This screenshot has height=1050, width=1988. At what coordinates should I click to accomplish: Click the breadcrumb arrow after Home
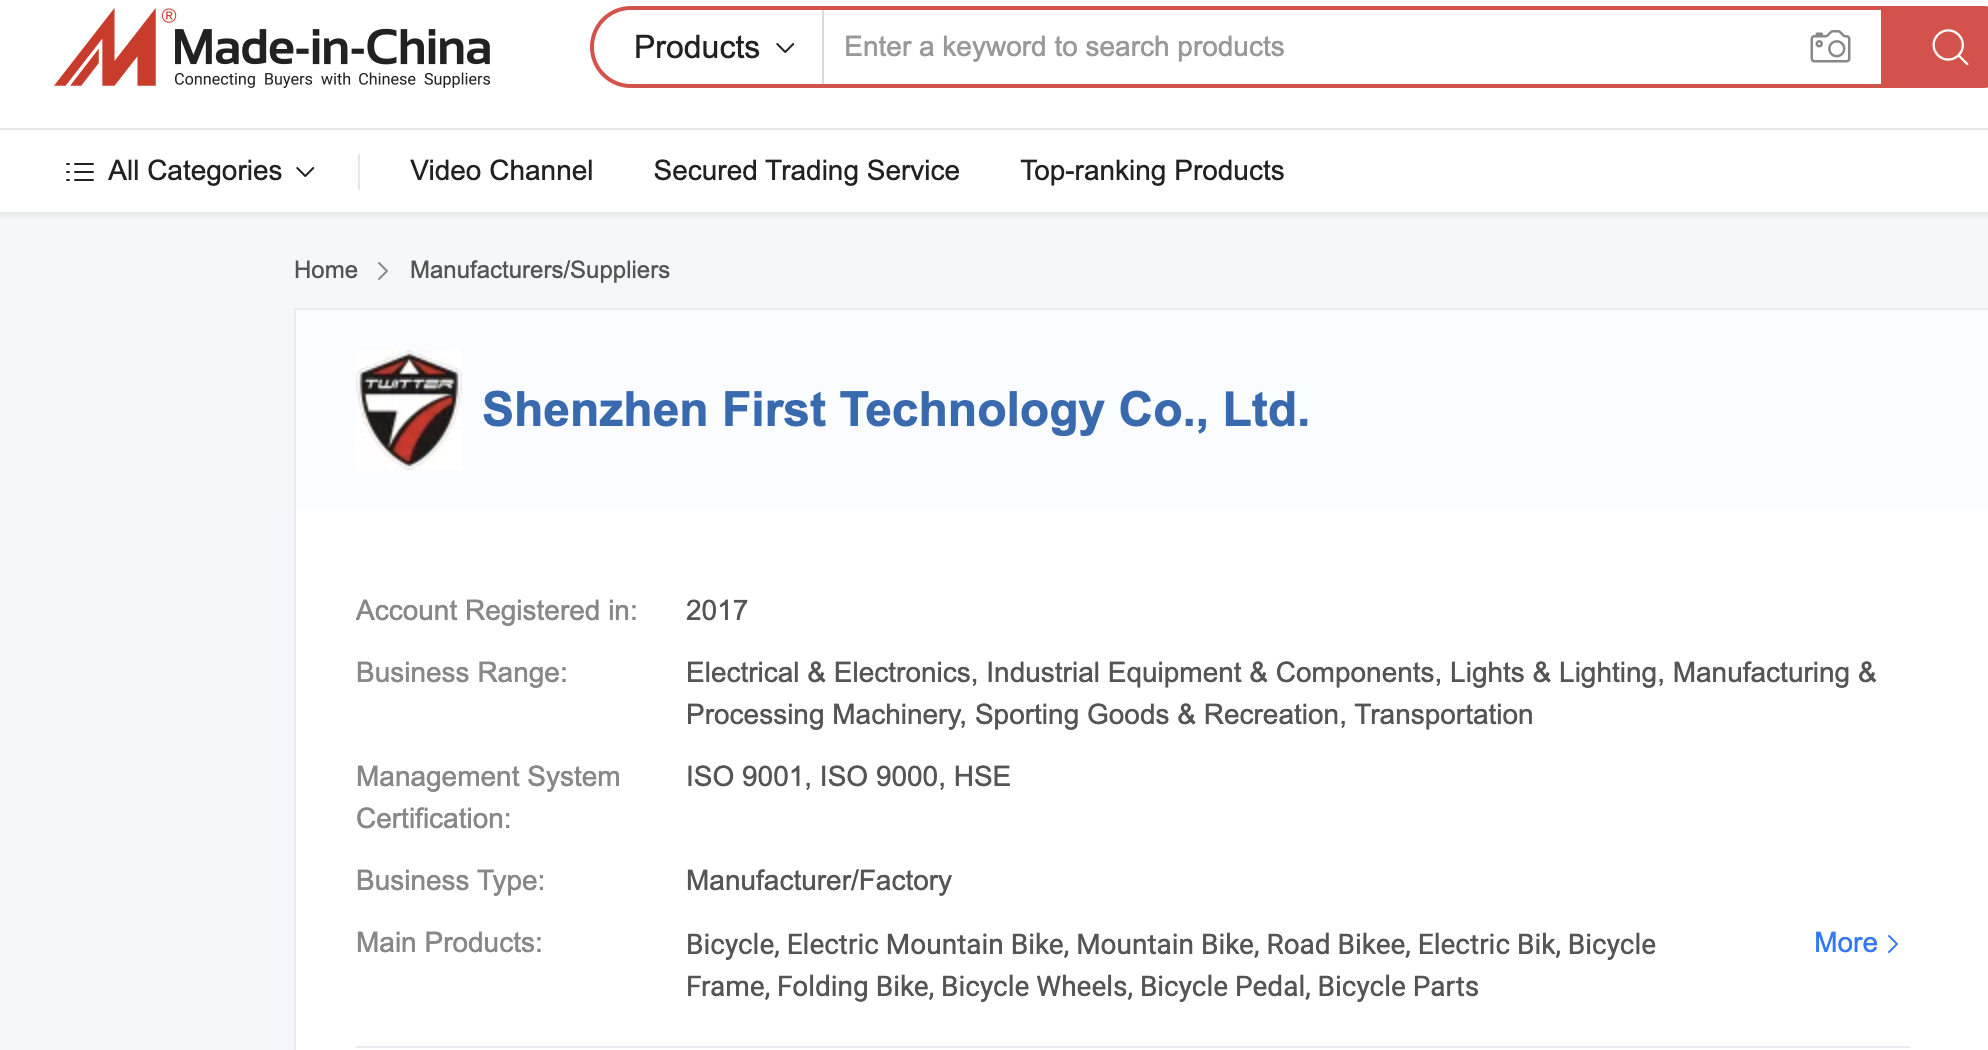[x=383, y=271]
